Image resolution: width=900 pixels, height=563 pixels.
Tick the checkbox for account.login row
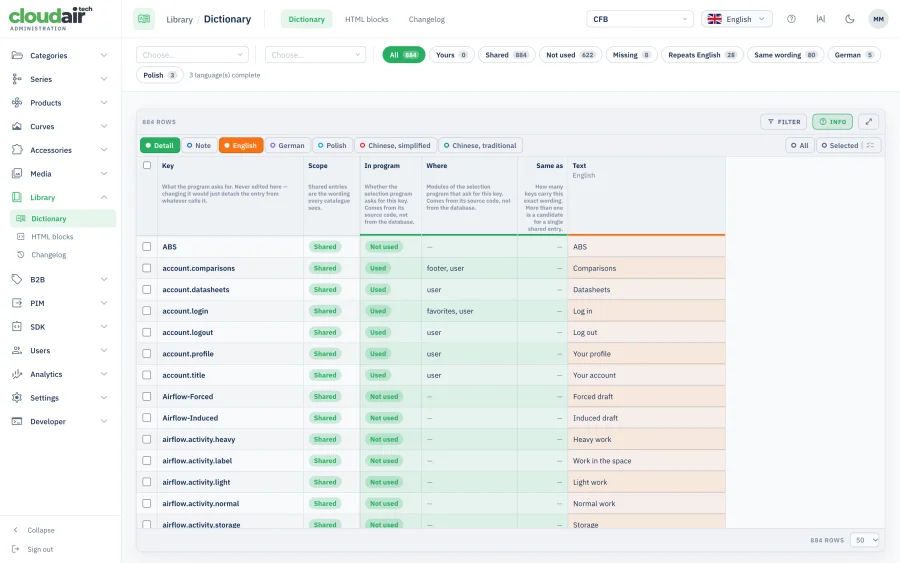point(147,310)
